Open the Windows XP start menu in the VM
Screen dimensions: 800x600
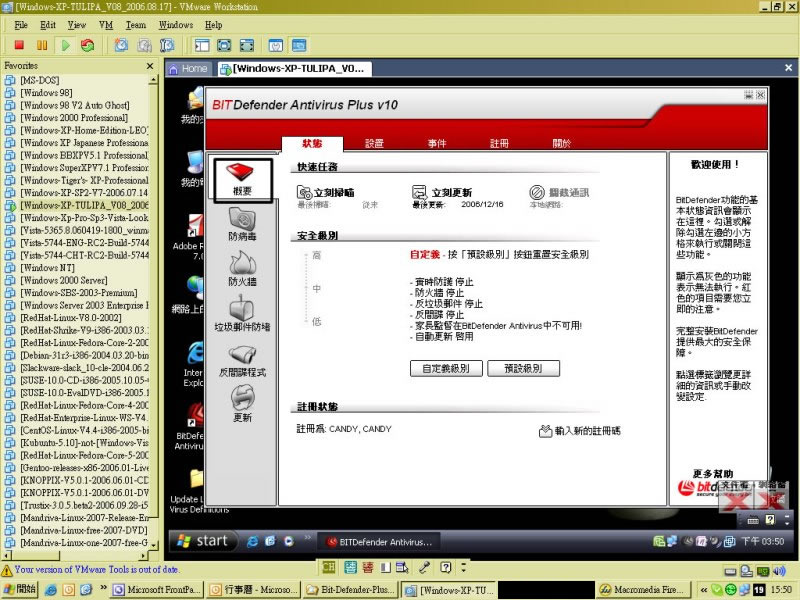203,541
